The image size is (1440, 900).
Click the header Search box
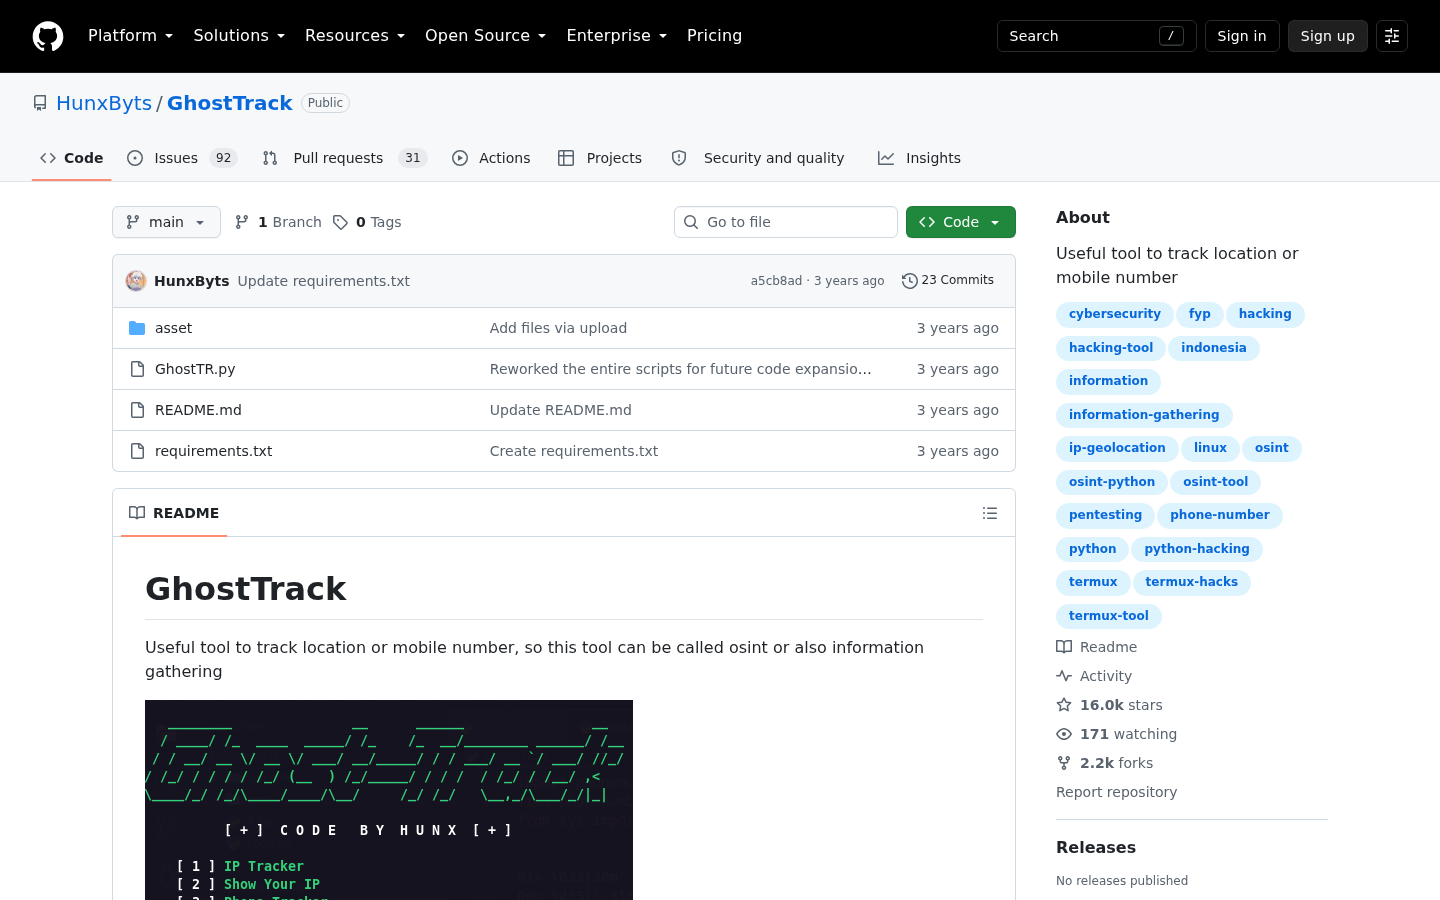coord(1097,36)
